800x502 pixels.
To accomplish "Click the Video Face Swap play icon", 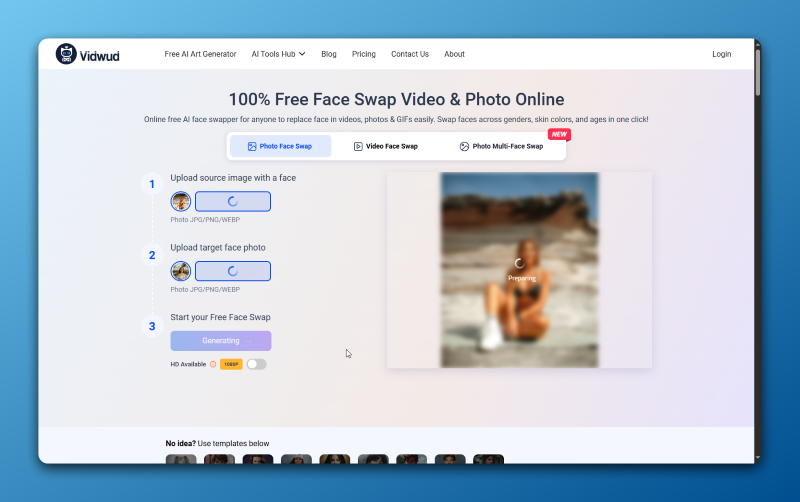I will [358, 146].
